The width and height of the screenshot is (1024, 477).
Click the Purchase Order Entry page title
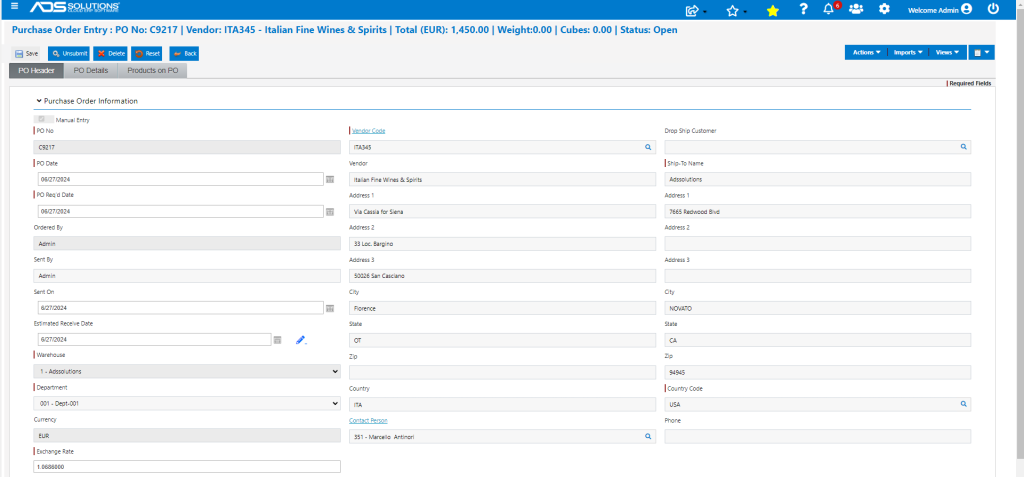344,30
